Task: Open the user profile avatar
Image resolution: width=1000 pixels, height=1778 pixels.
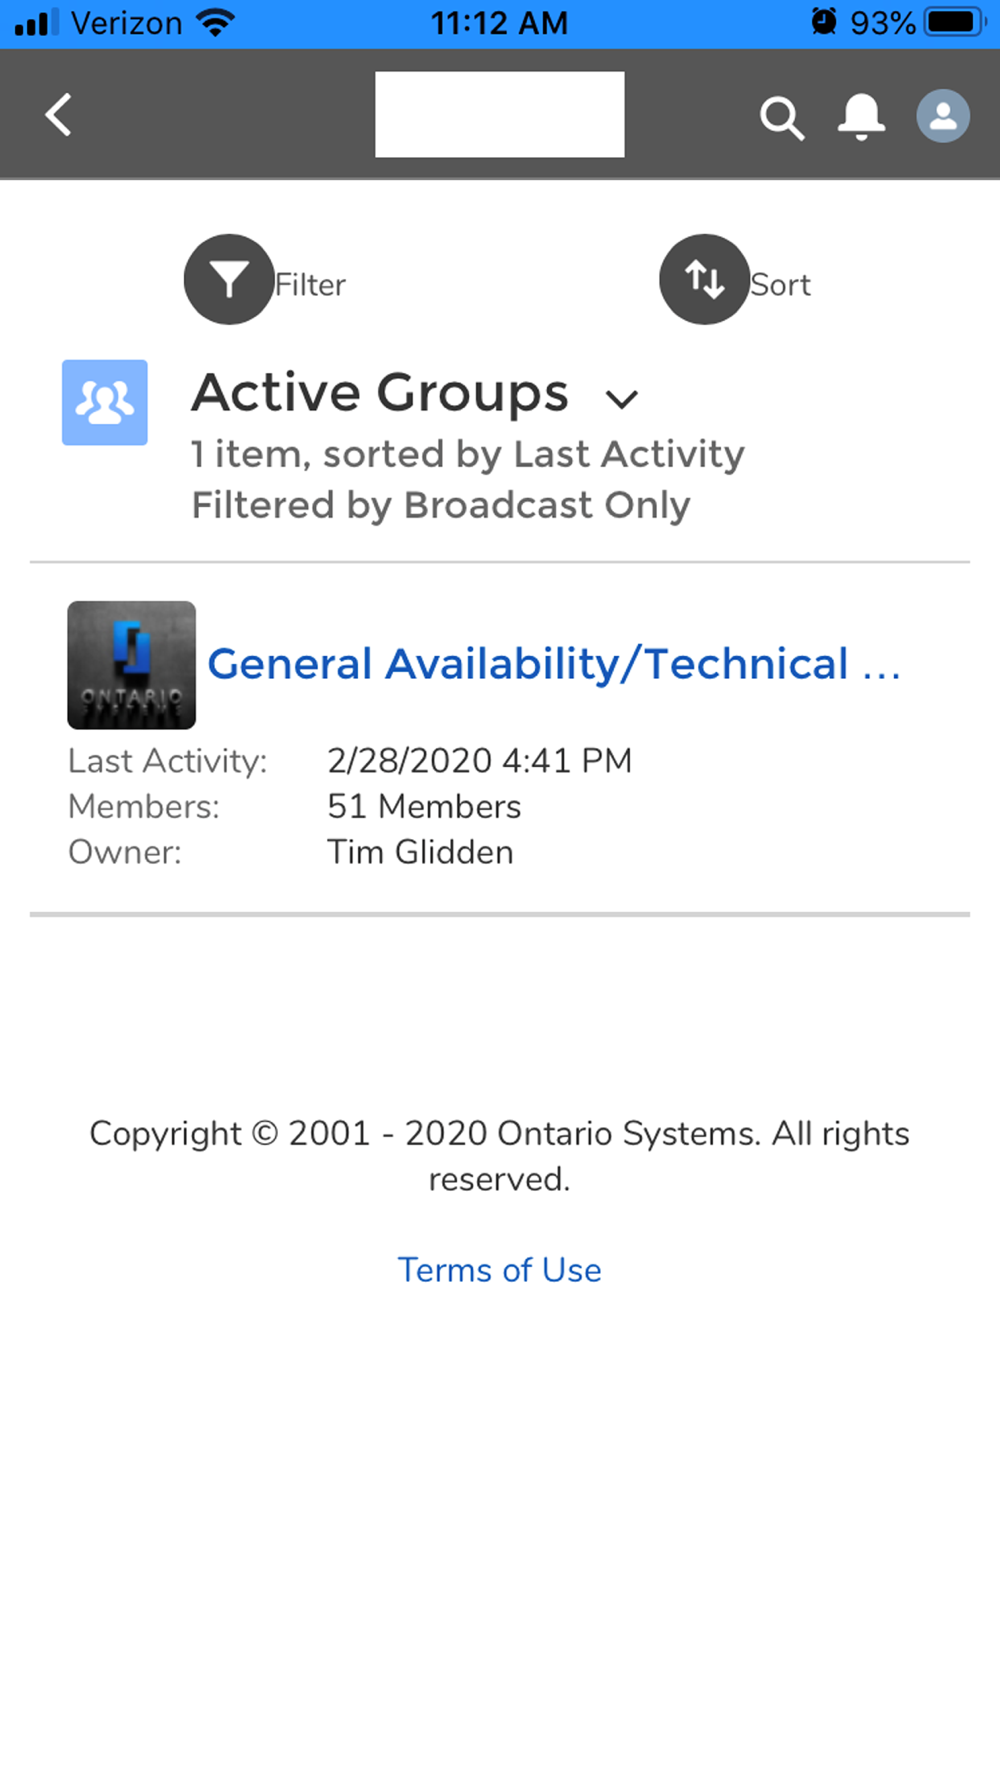Action: click(943, 115)
